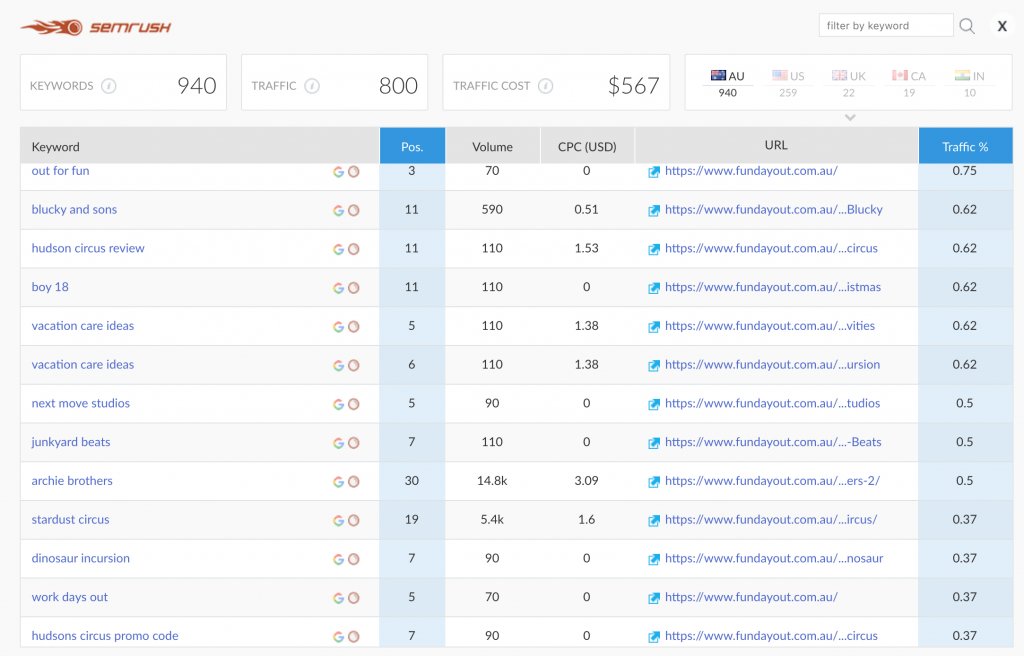Switch to the IN country tab
The width and height of the screenshot is (1024, 656).
coord(970,83)
